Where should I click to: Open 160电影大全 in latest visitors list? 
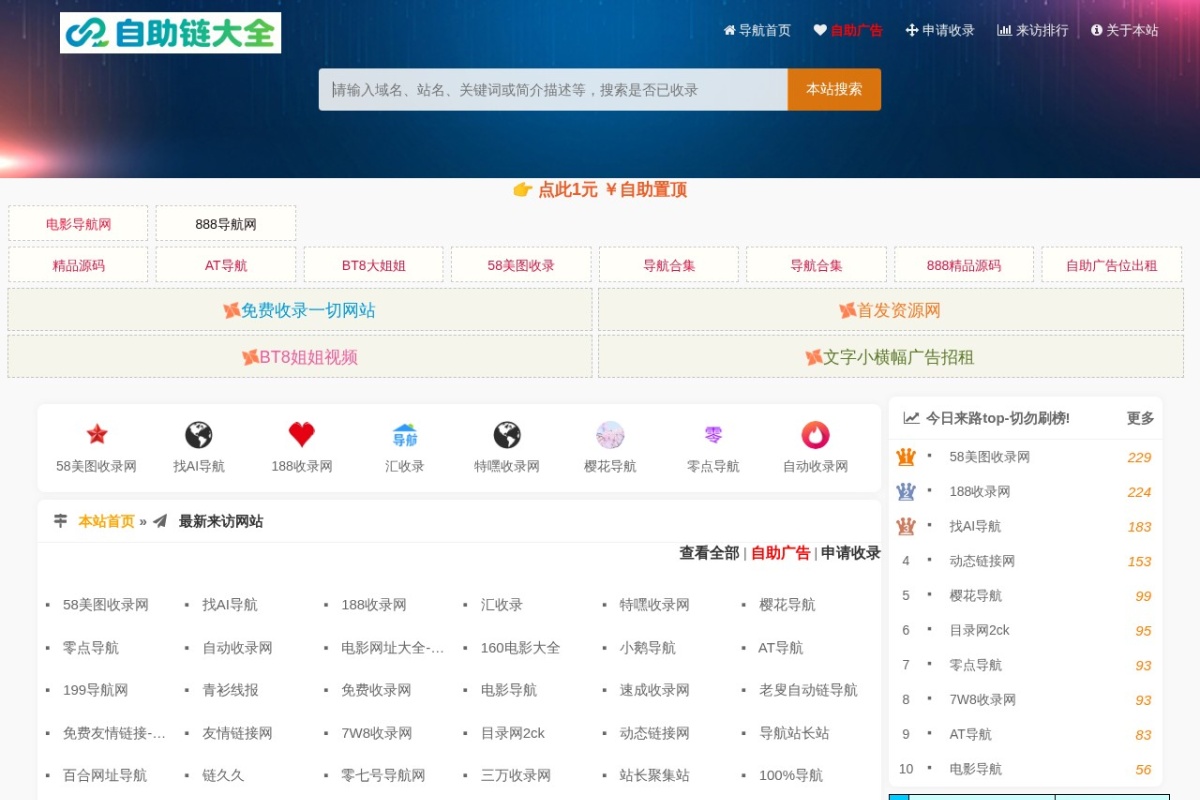tap(520, 648)
